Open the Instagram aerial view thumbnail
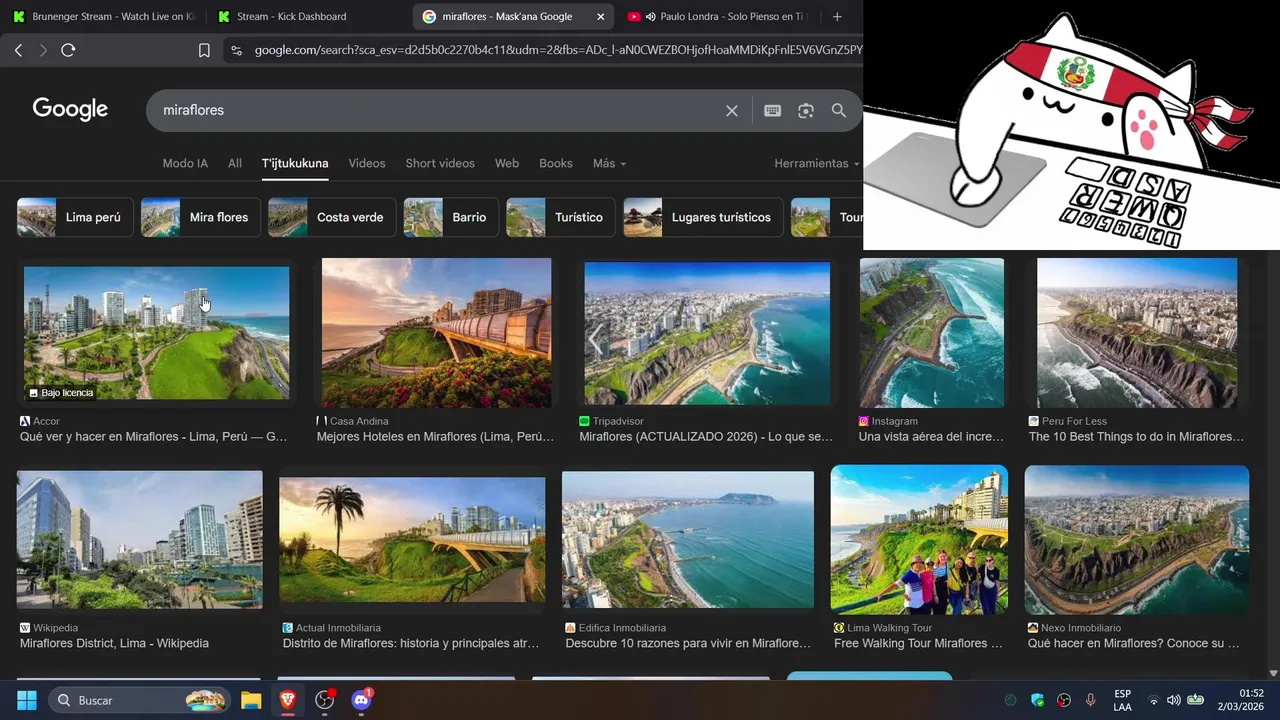 [x=931, y=333]
